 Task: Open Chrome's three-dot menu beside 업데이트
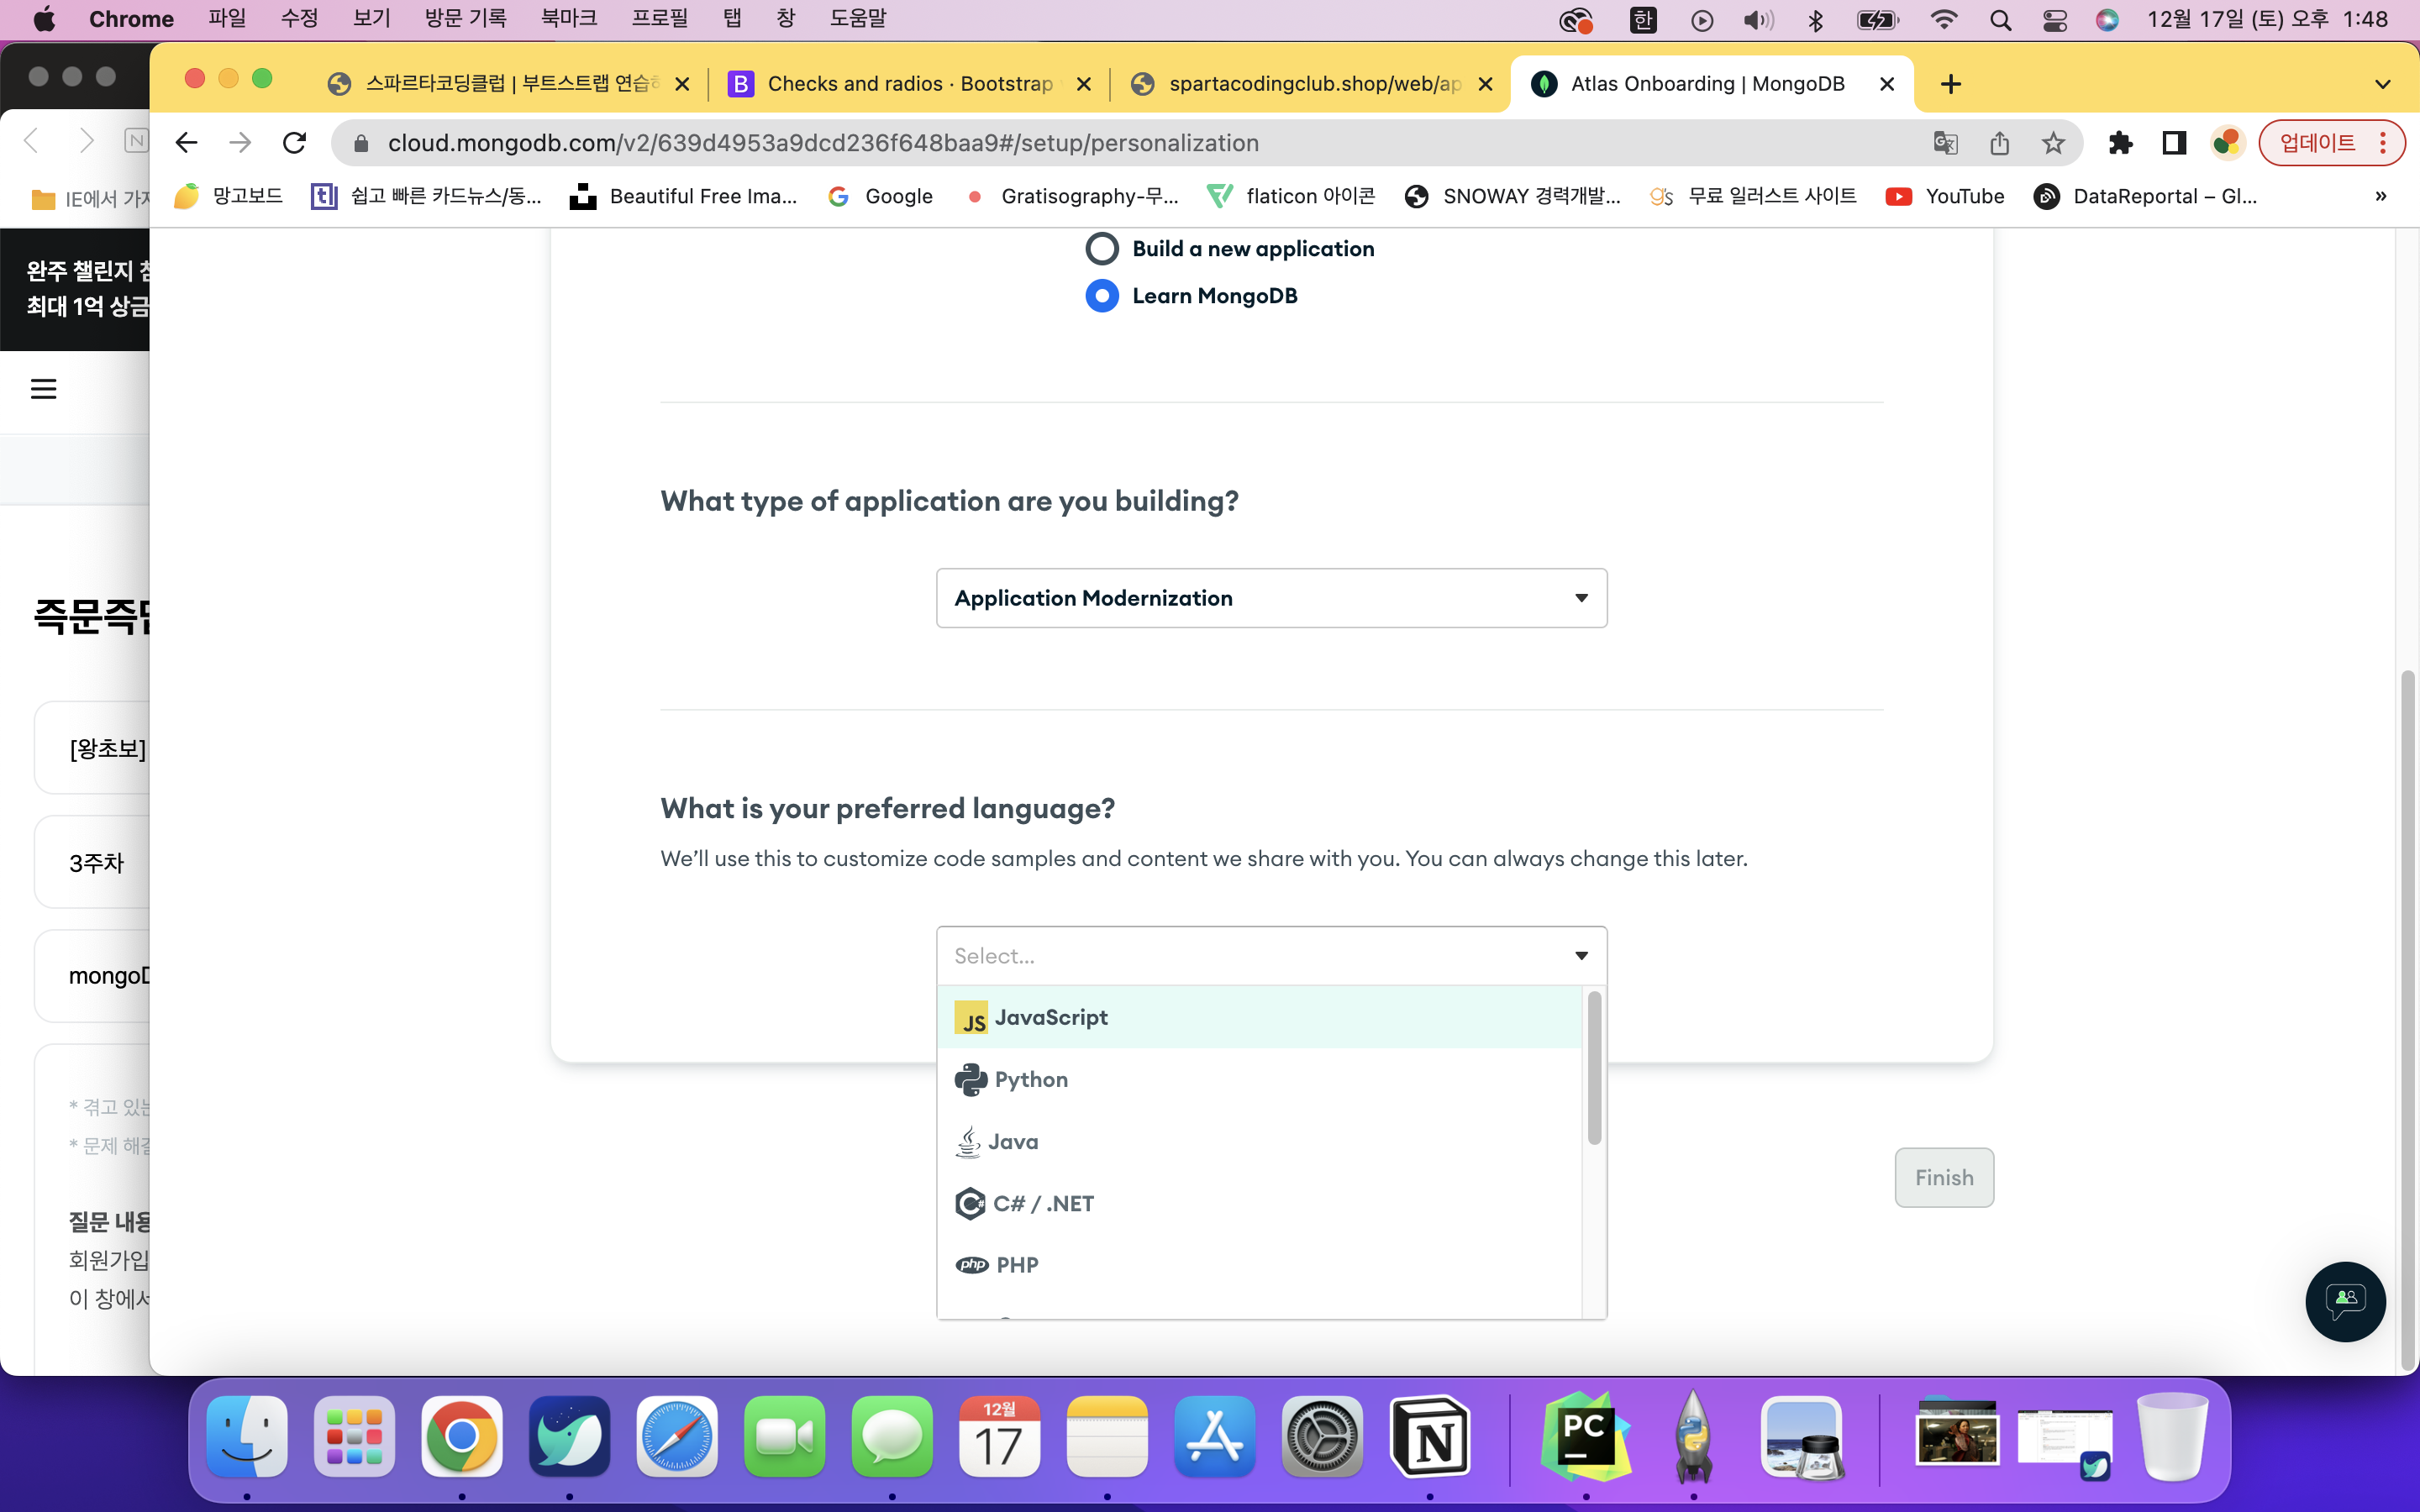[x=2384, y=143]
